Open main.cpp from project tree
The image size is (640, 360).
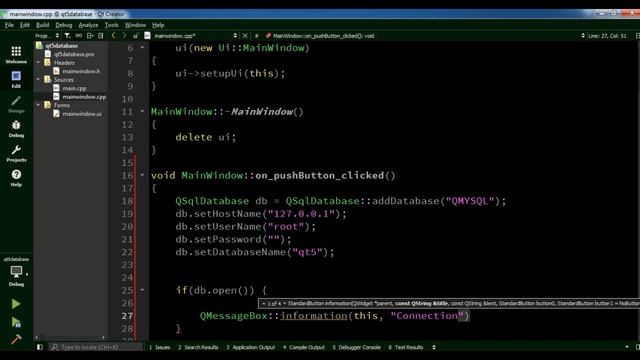74,88
